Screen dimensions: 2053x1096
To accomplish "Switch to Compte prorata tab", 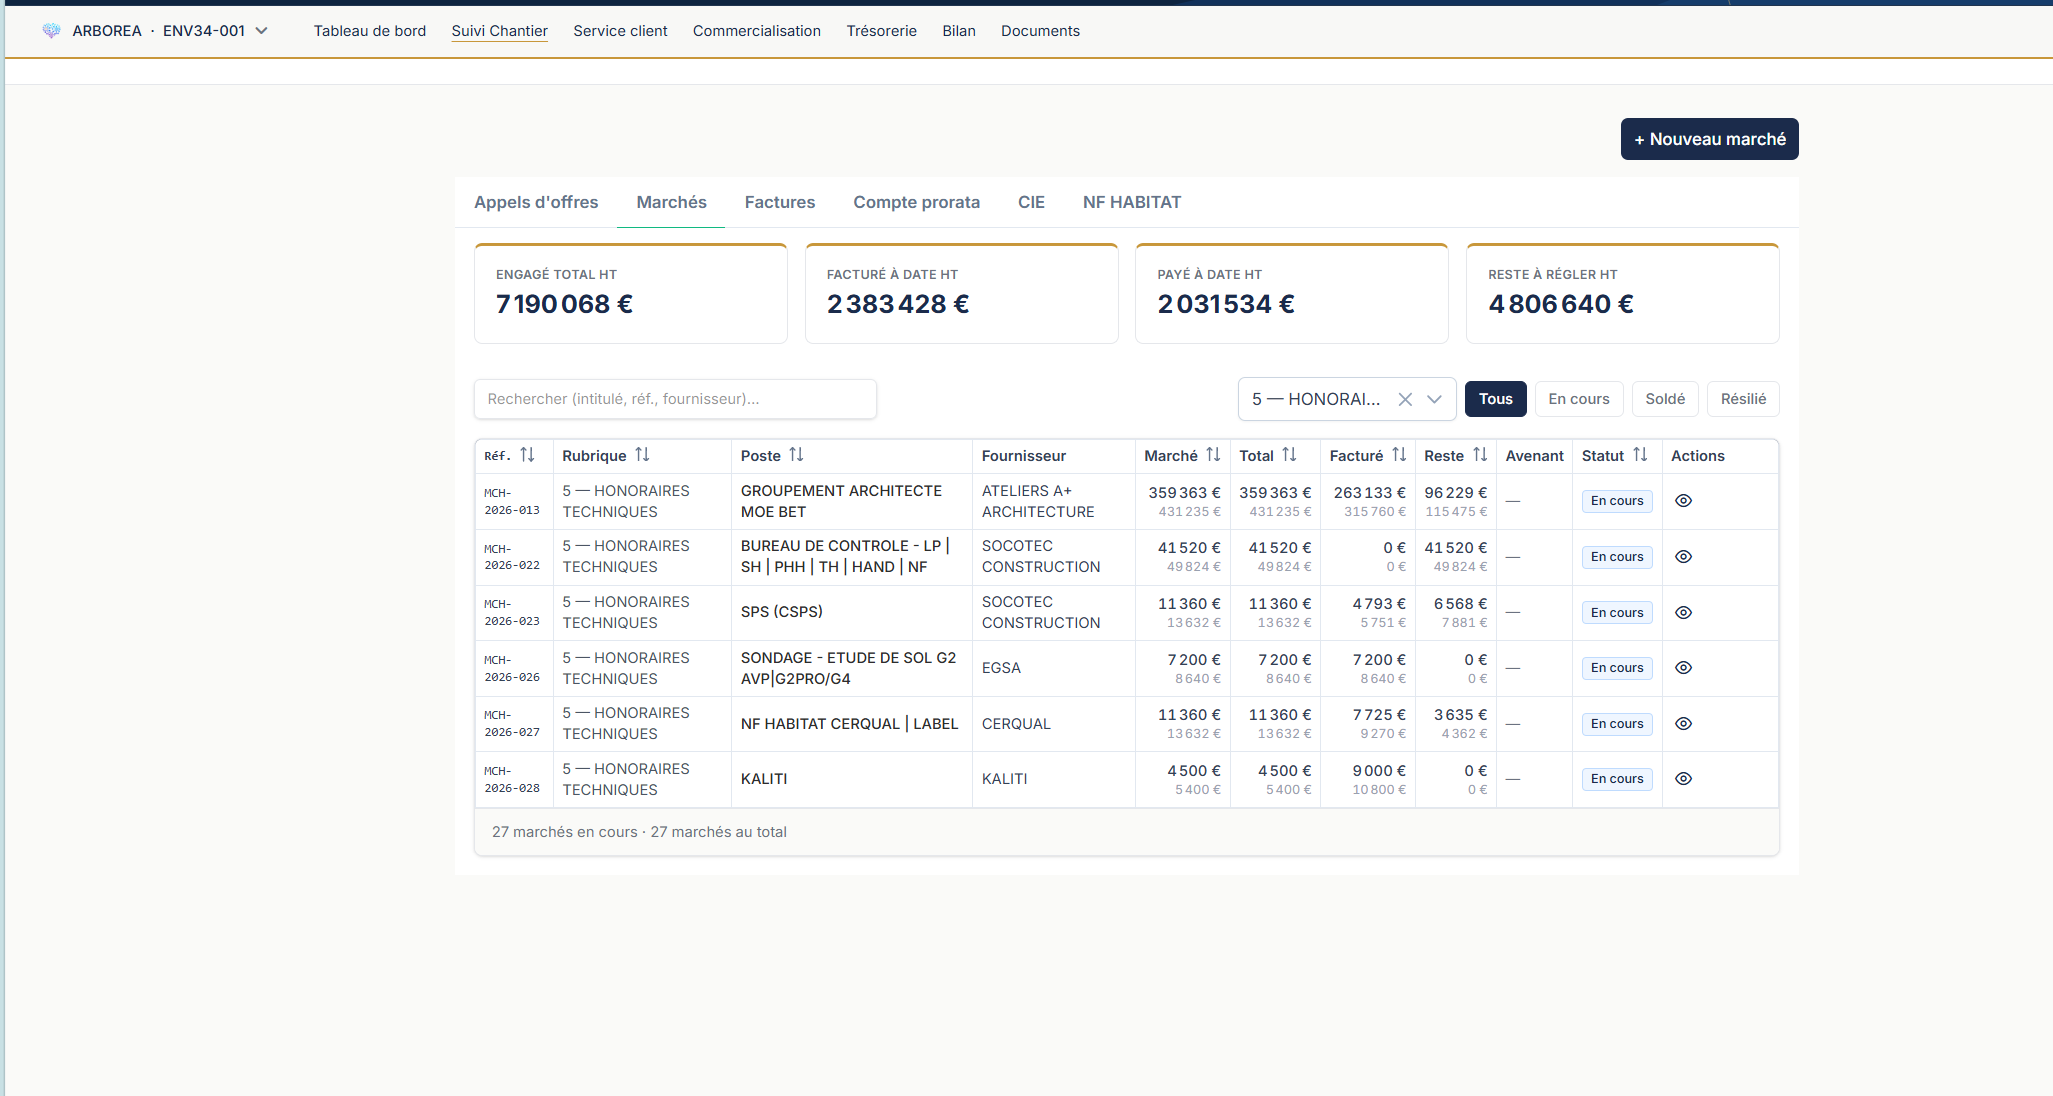I will [916, 202].
